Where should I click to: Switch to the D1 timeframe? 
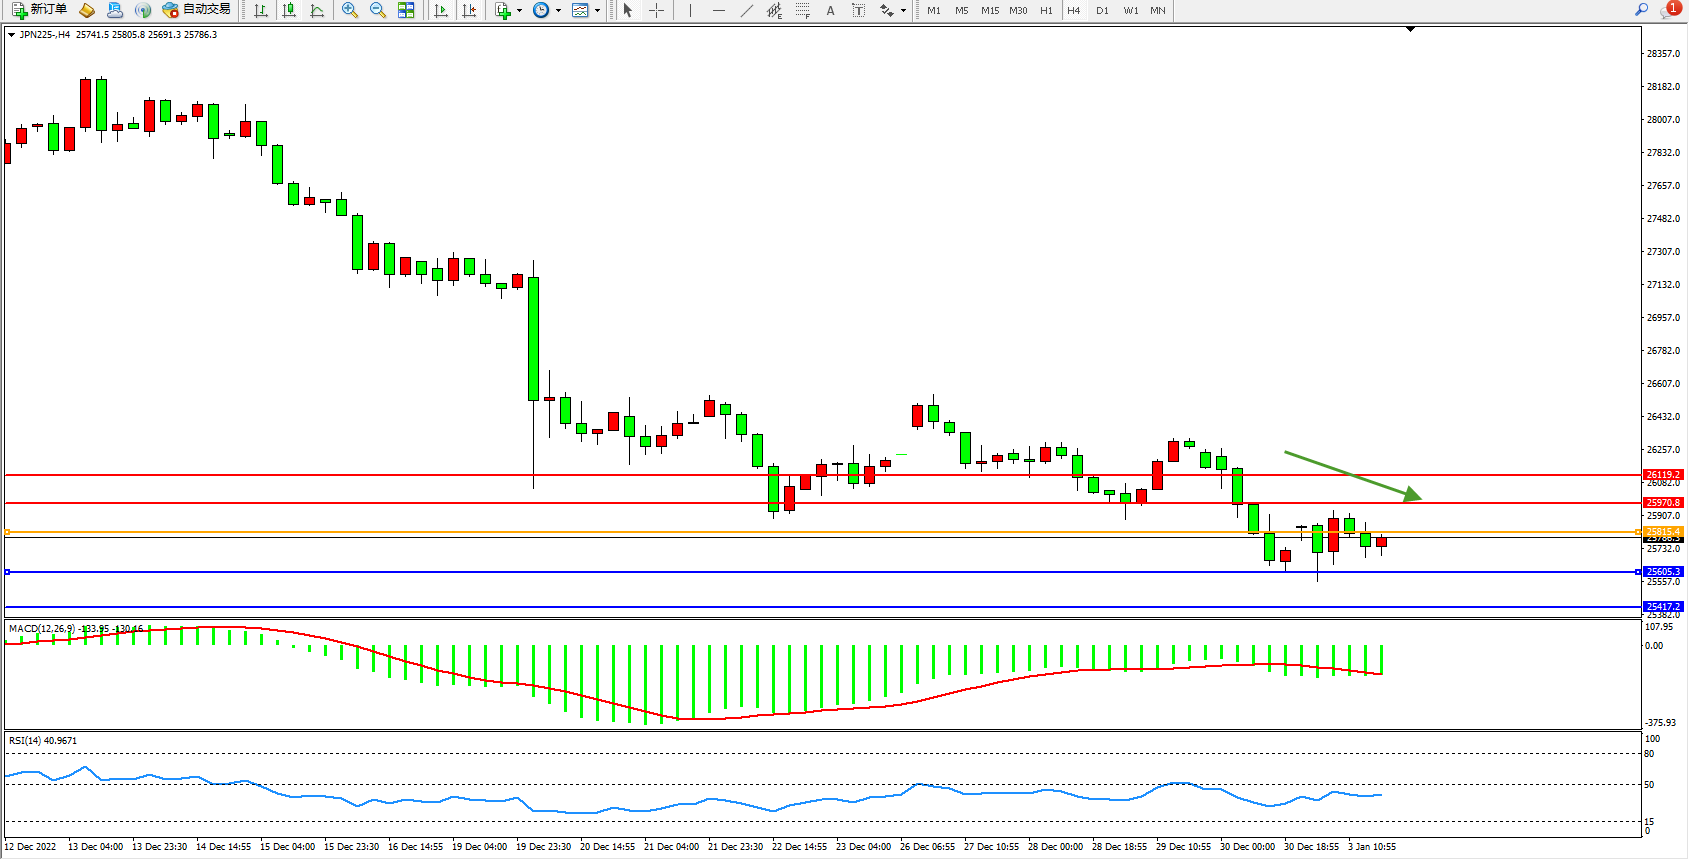point(1102,10)
